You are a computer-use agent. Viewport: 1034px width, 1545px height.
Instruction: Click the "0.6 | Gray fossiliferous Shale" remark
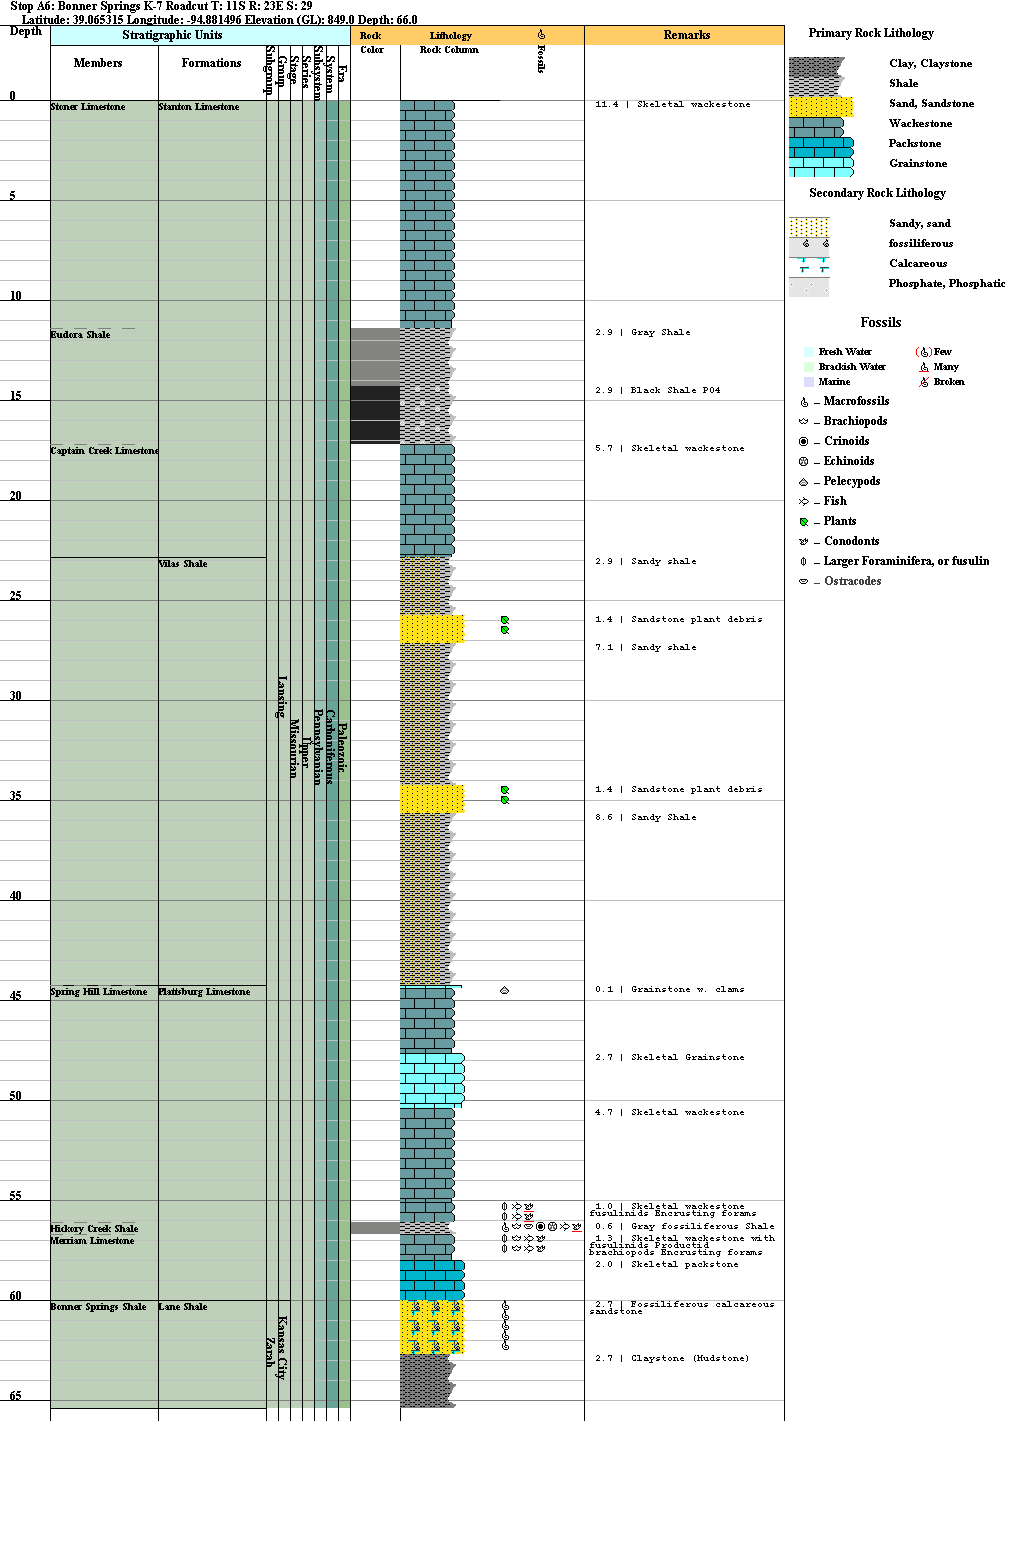tap(685, 1226)
